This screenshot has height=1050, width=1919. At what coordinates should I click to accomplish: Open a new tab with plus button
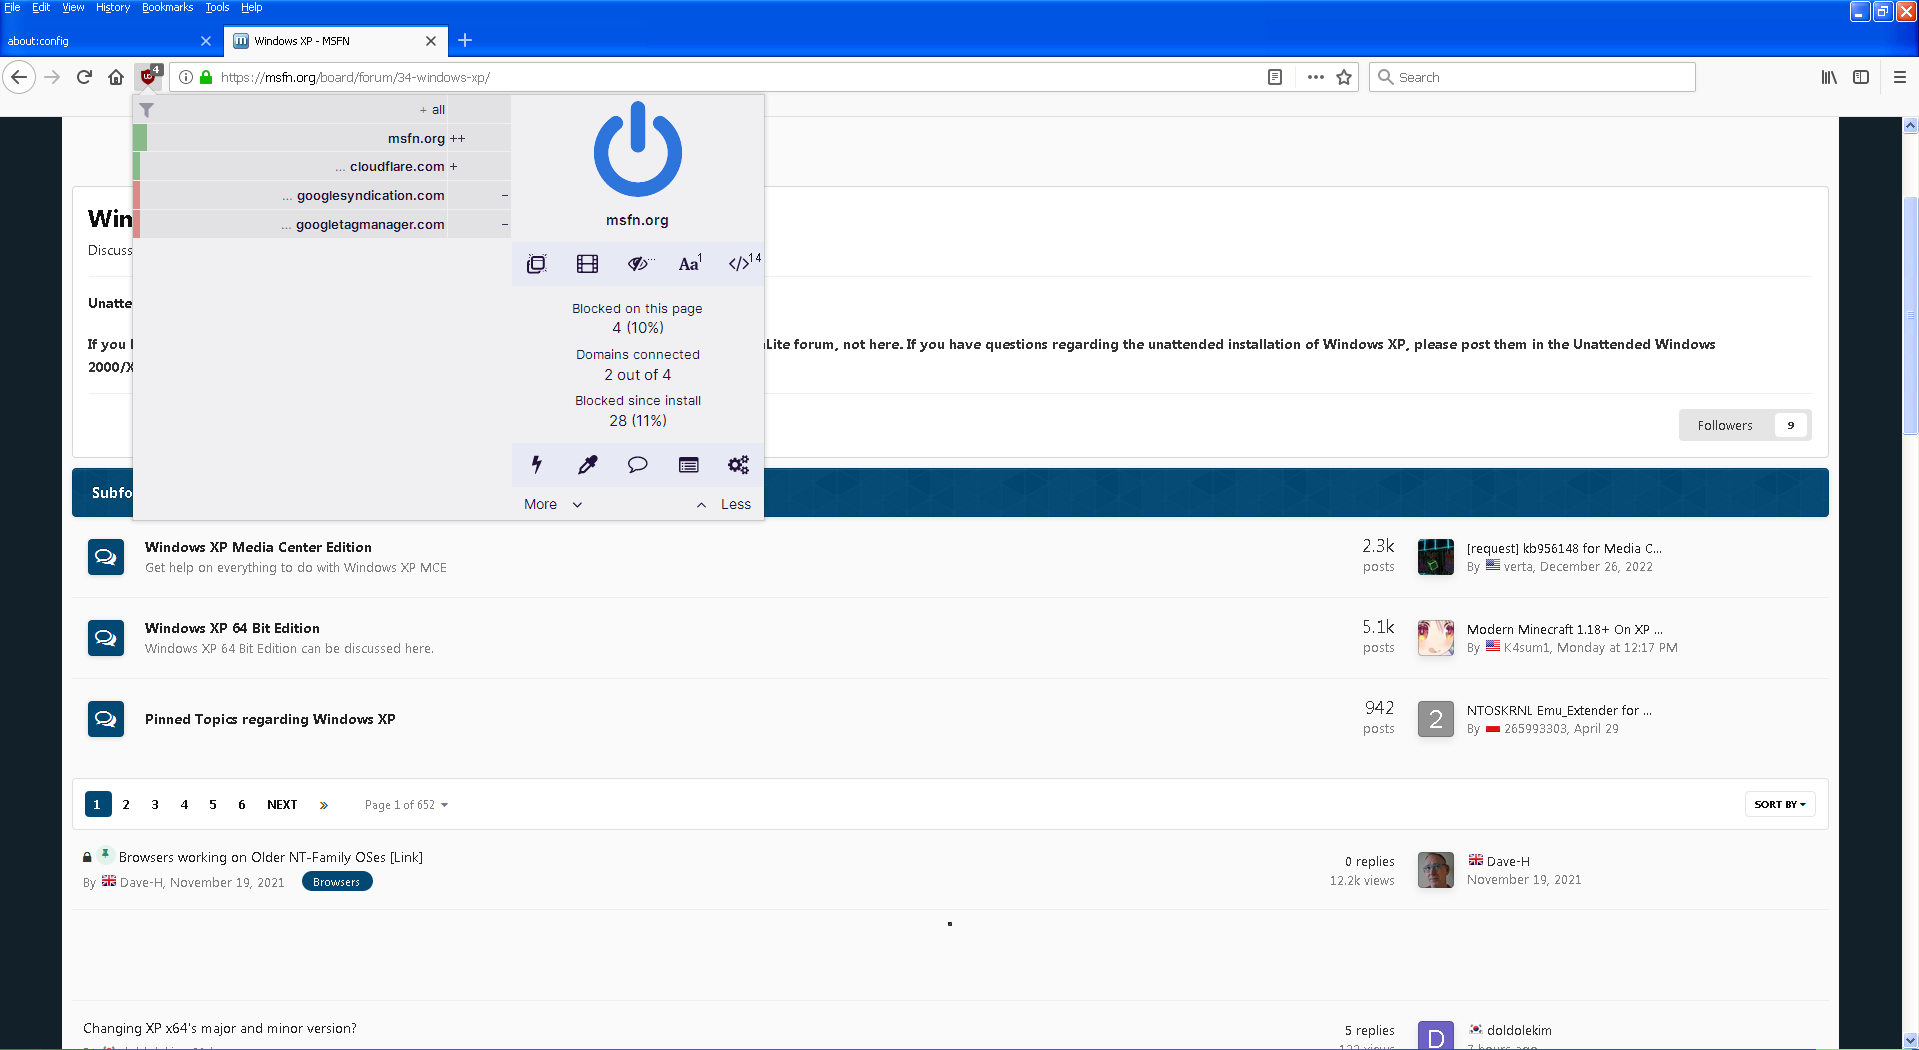[x=465, y=41]
